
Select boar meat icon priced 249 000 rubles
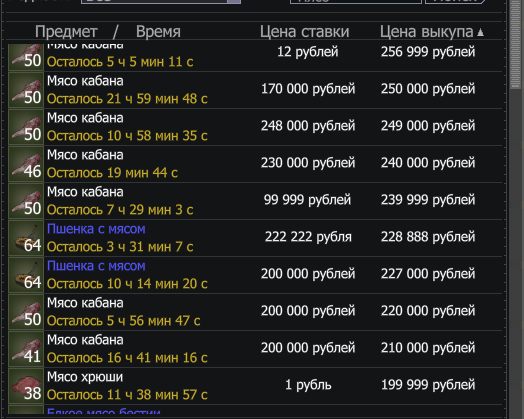click(x=26, y=127)
